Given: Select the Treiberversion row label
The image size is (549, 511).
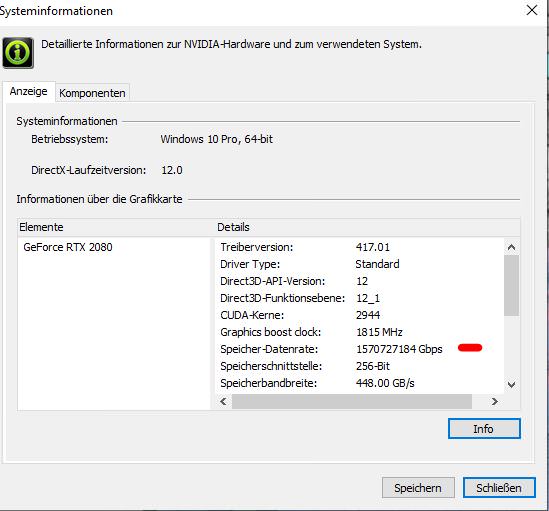Looking at the screenshot, I should [x=257, y=247].
